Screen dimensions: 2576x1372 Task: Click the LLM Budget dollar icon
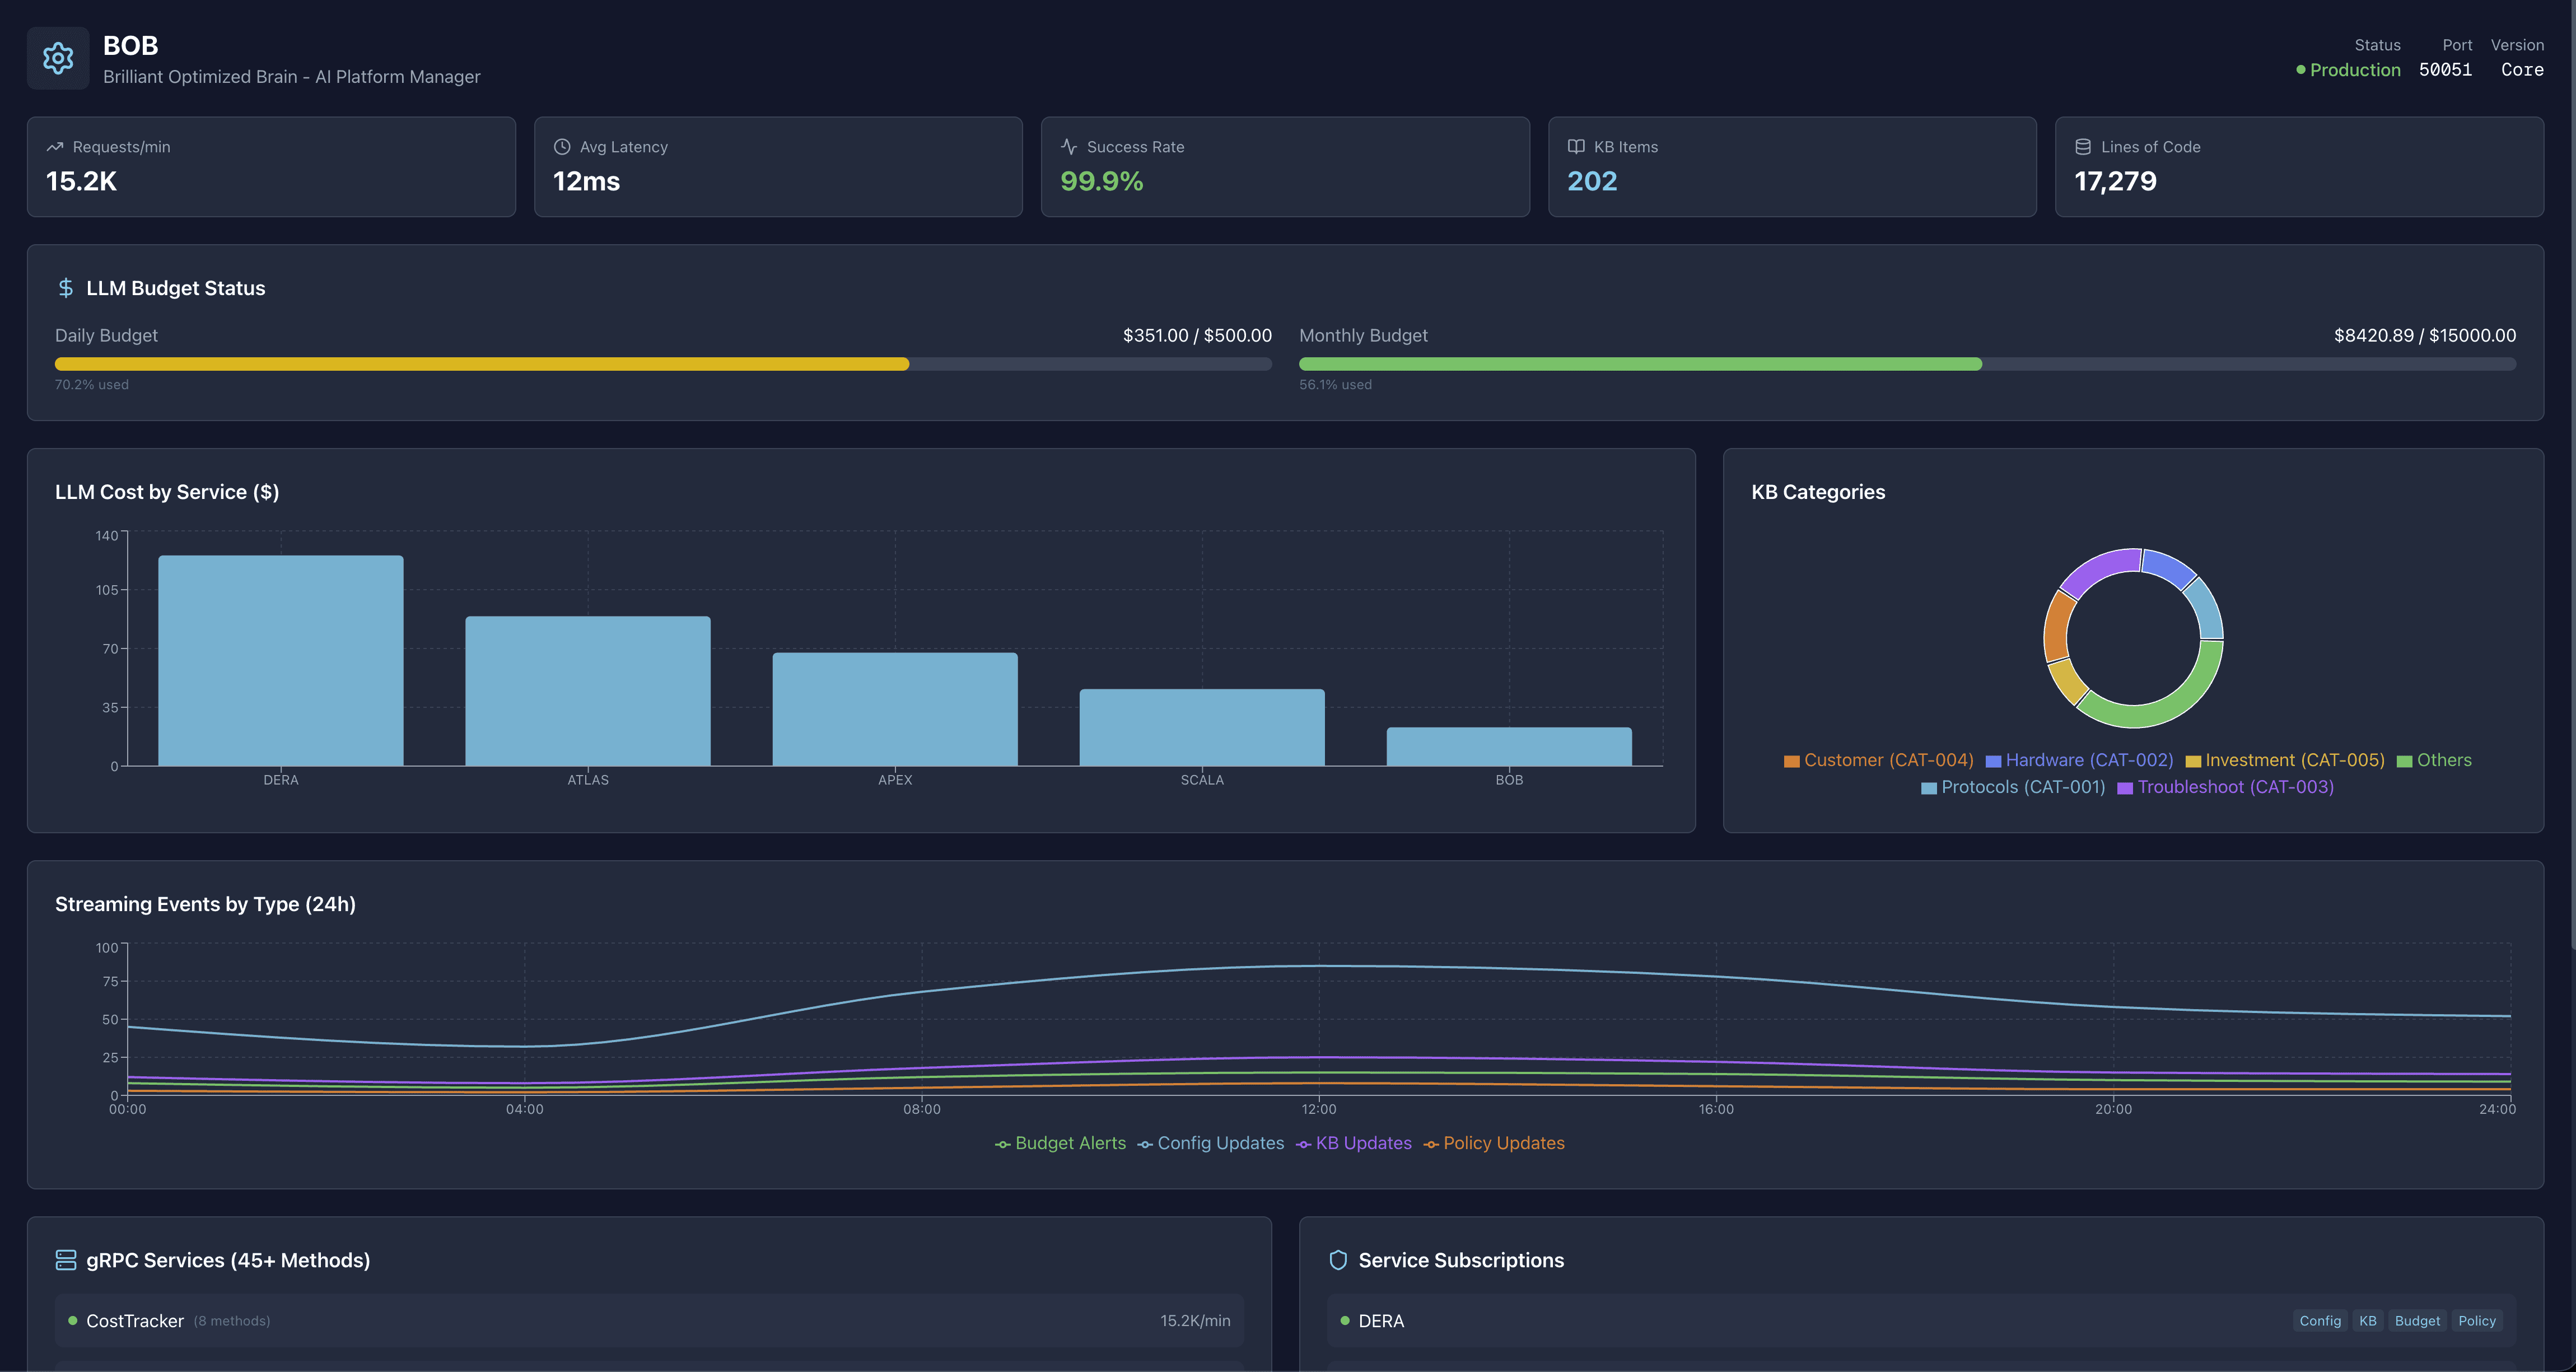(66, 288)
